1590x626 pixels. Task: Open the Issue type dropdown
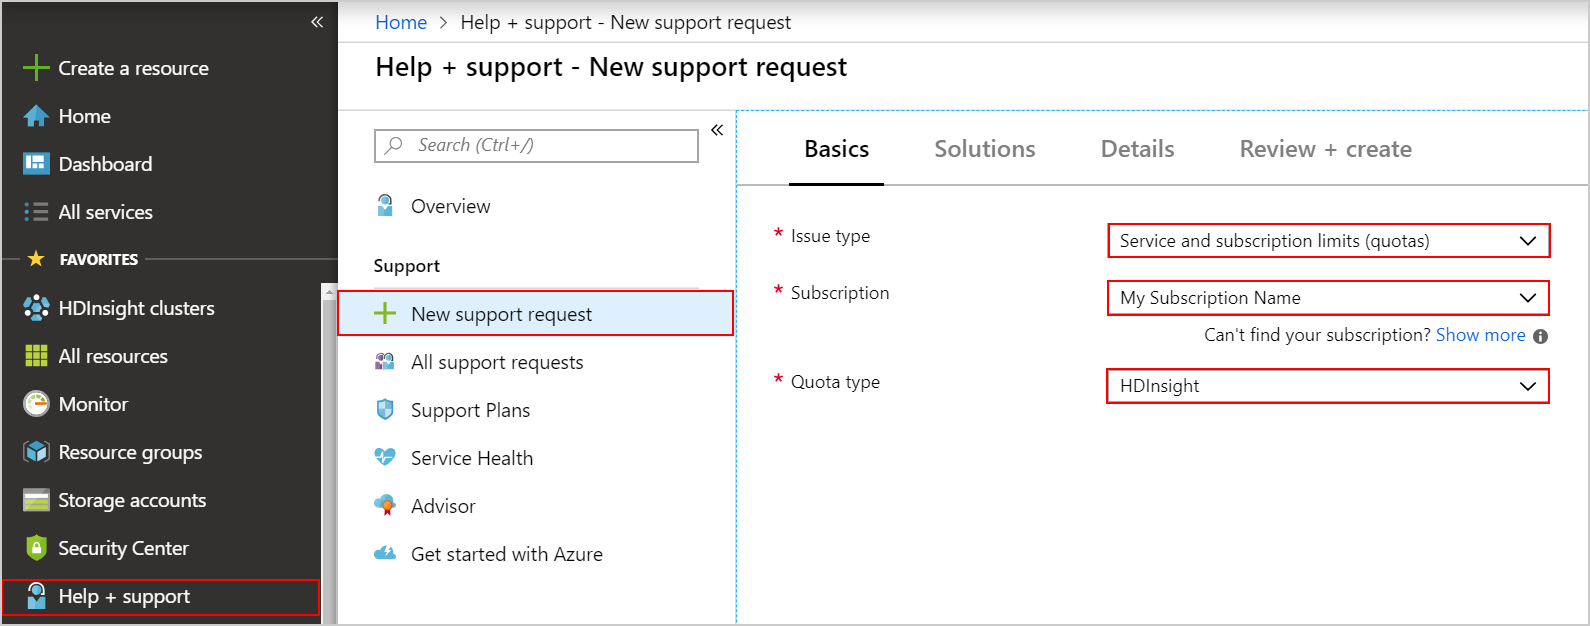(x=1329, y=241)
